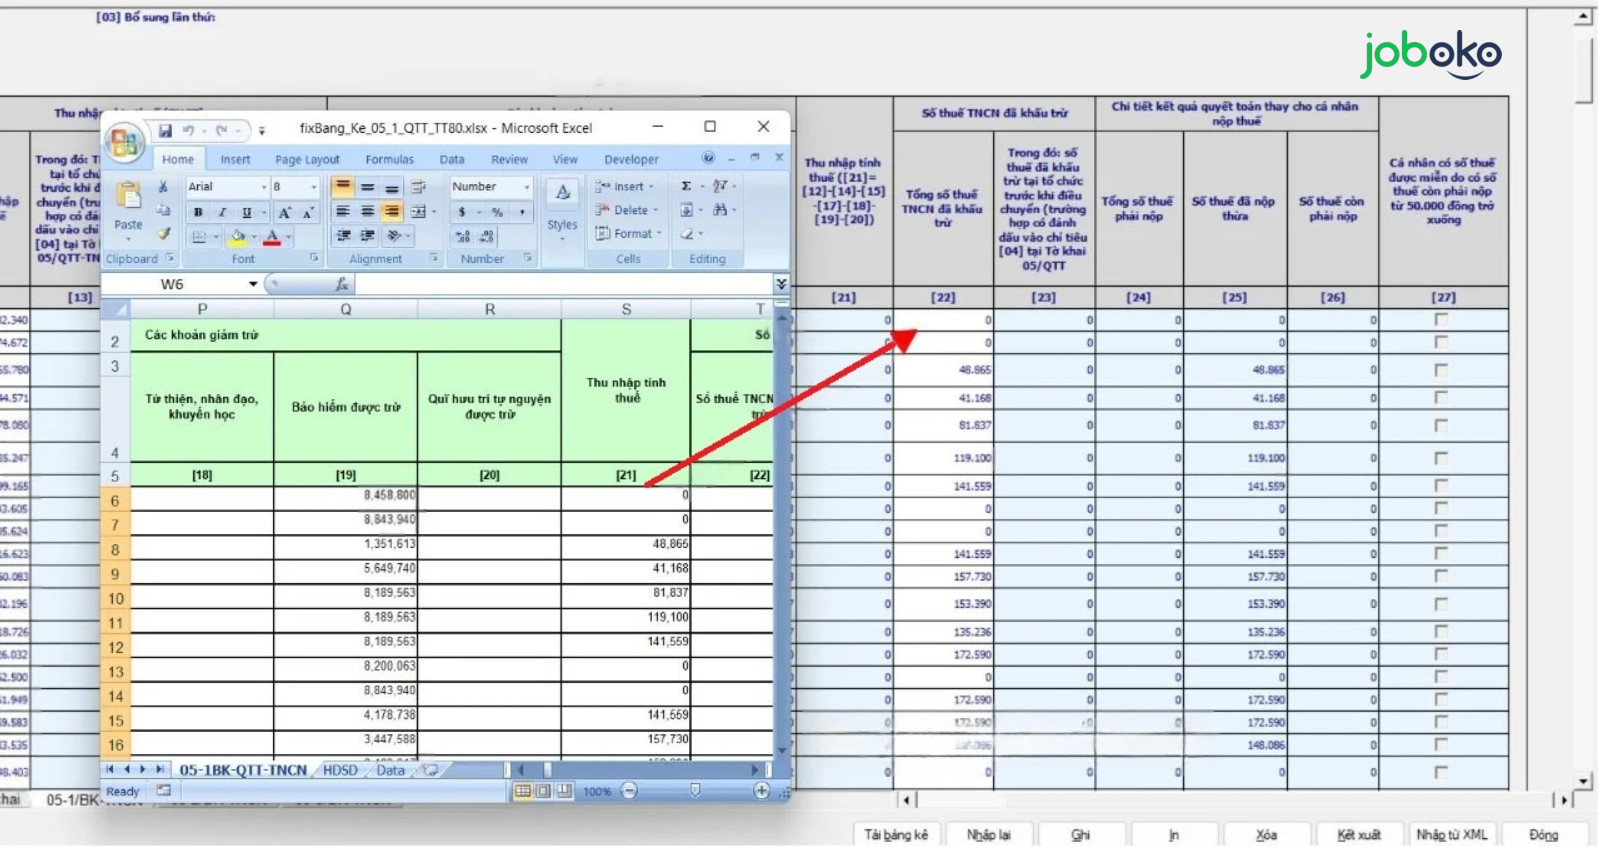This screenshot has height=847, width=1601.
Task: Open the Arial font name dropdown
Action: (x=264, y=187)
